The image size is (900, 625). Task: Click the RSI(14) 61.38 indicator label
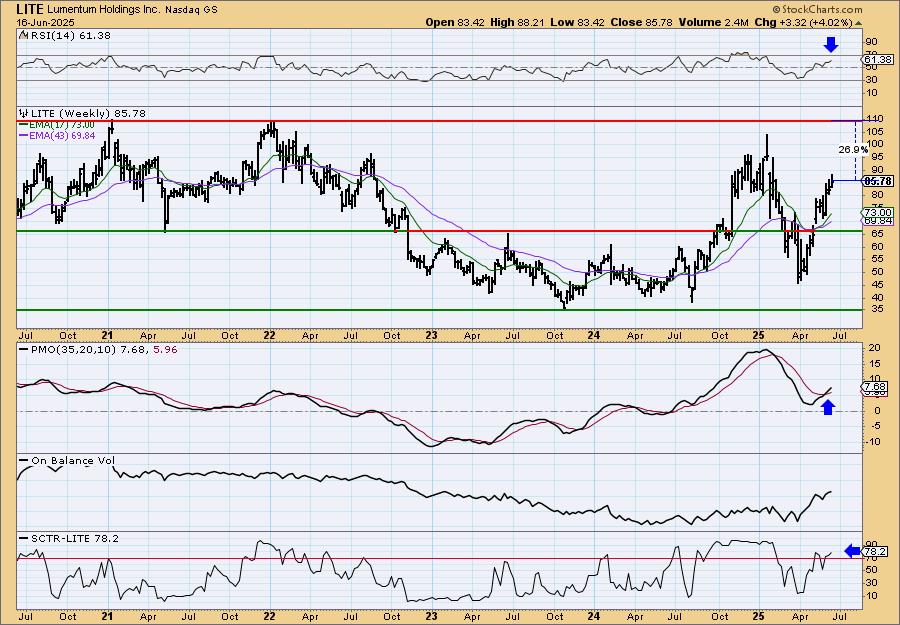[x=69, y=36]
